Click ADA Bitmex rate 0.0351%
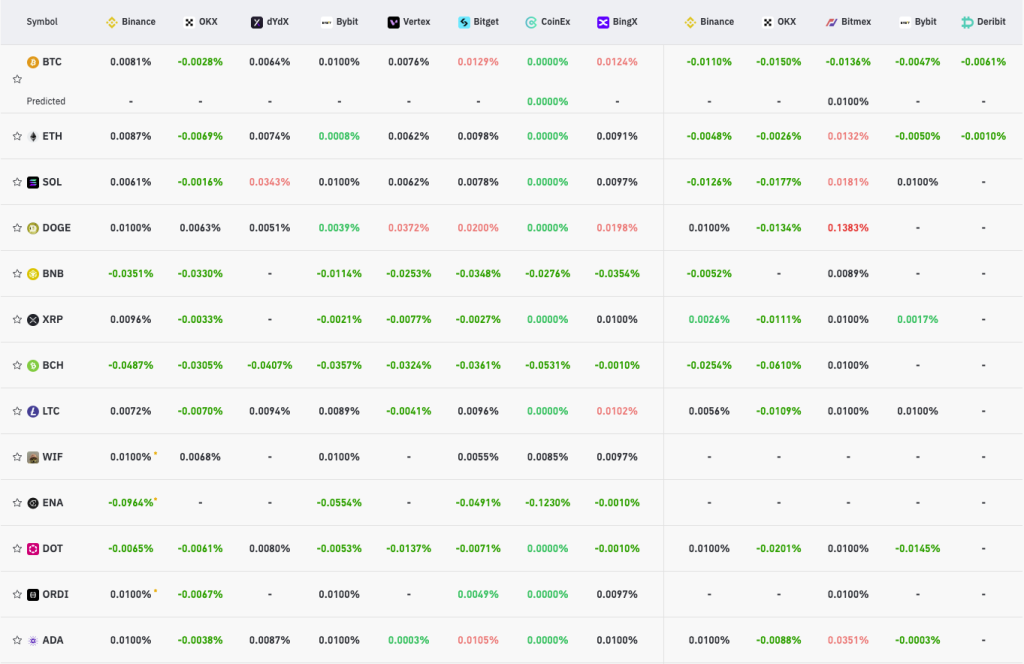Viewport: 1024px width, 664px height. pyautogui.click(x=848, y=640)
